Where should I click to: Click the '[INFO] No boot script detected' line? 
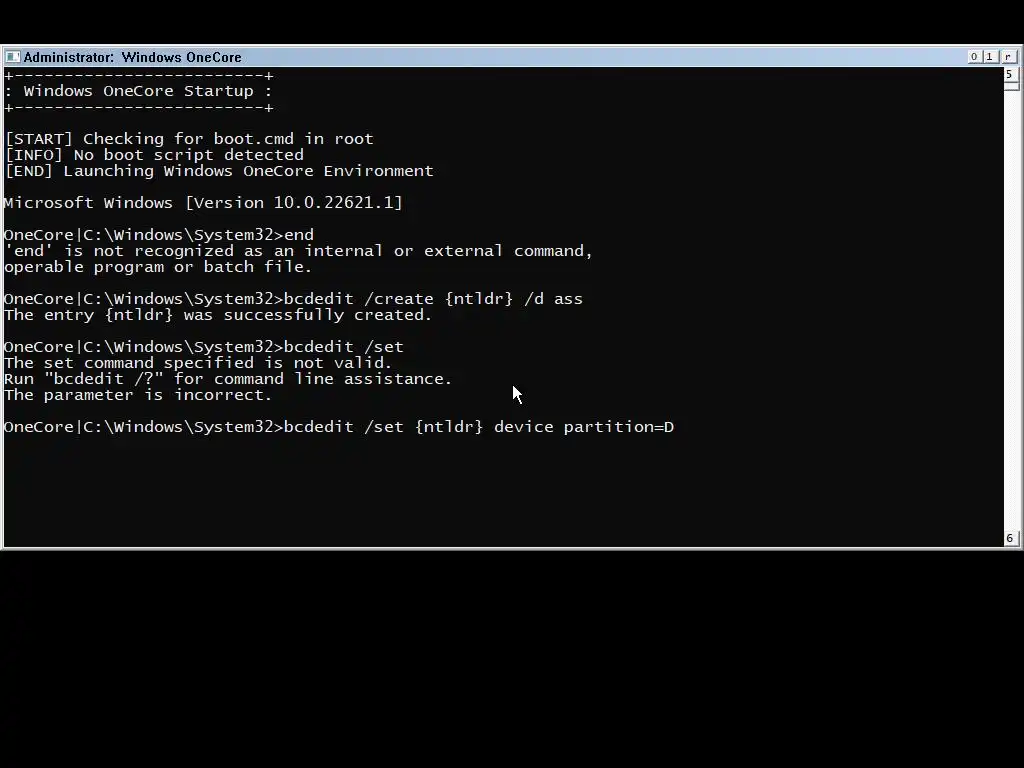click(154, 155)
